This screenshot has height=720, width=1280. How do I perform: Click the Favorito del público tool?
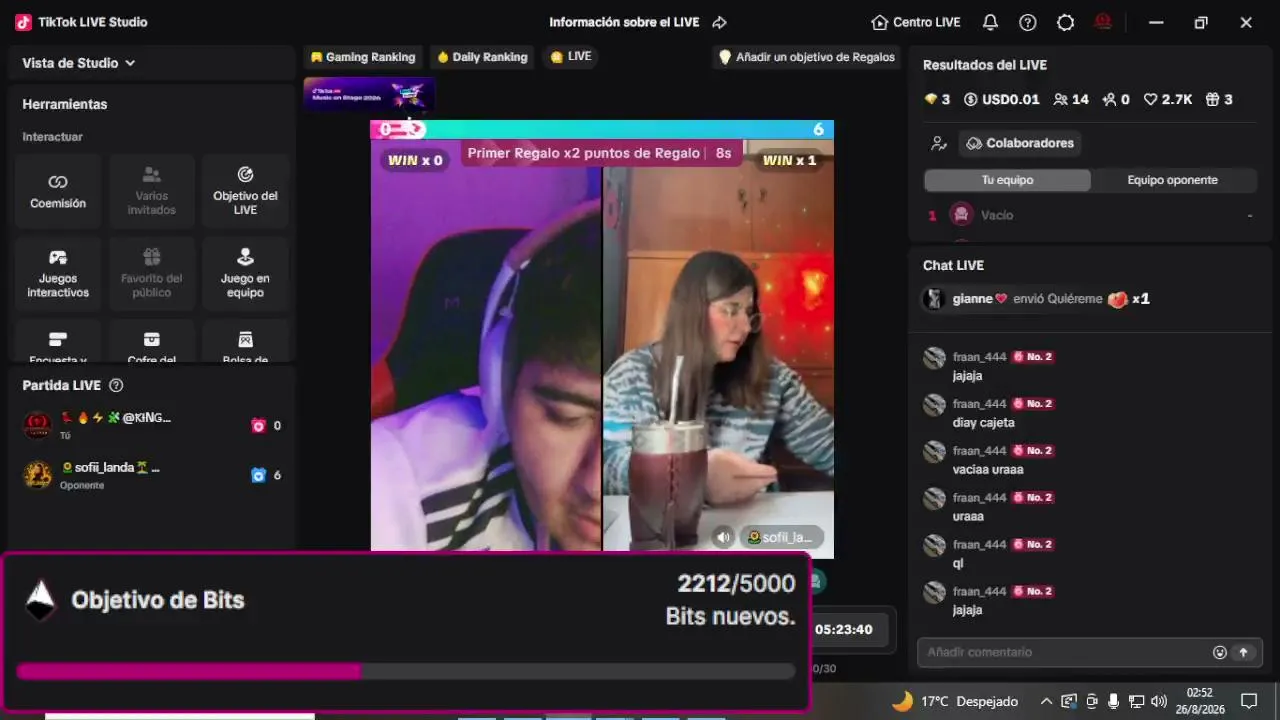(x=152, y=274)
